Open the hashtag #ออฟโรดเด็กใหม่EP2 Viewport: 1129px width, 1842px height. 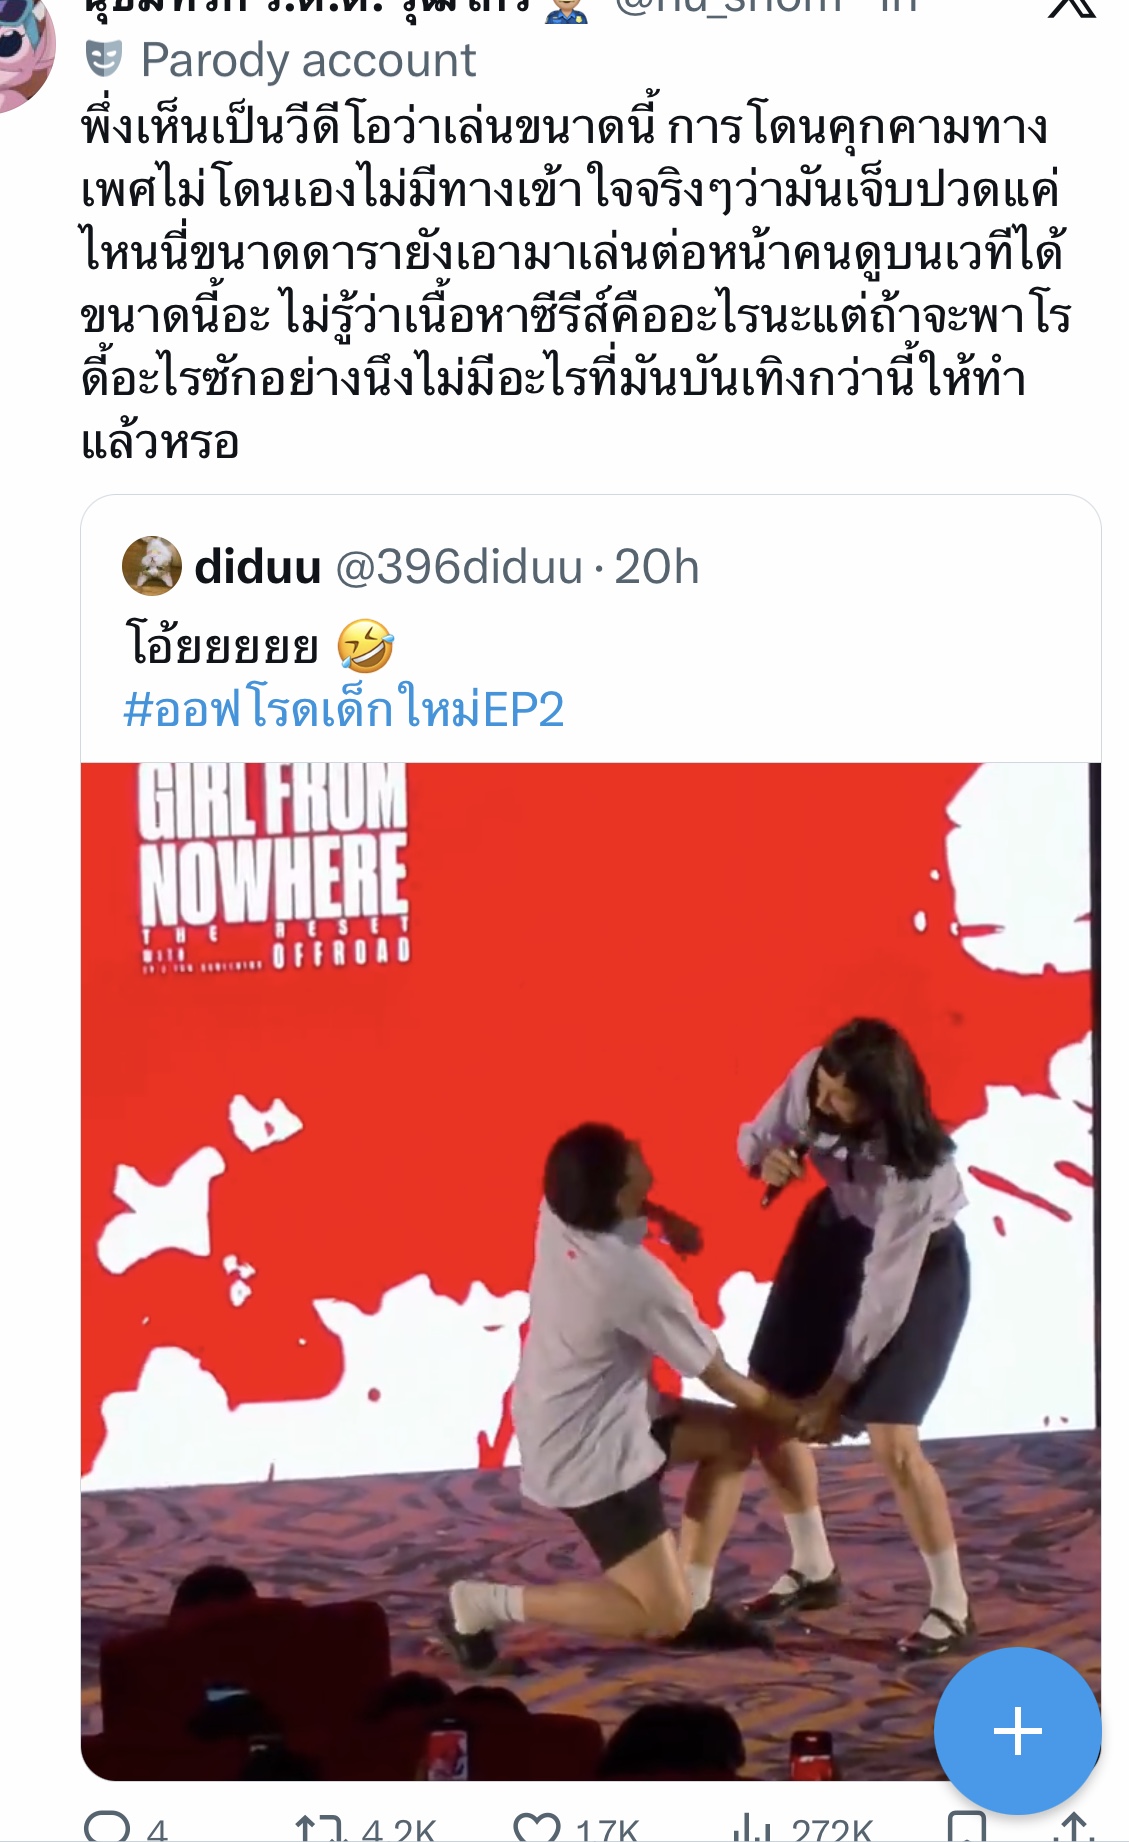pyautogui.click(x=344, y=709)
